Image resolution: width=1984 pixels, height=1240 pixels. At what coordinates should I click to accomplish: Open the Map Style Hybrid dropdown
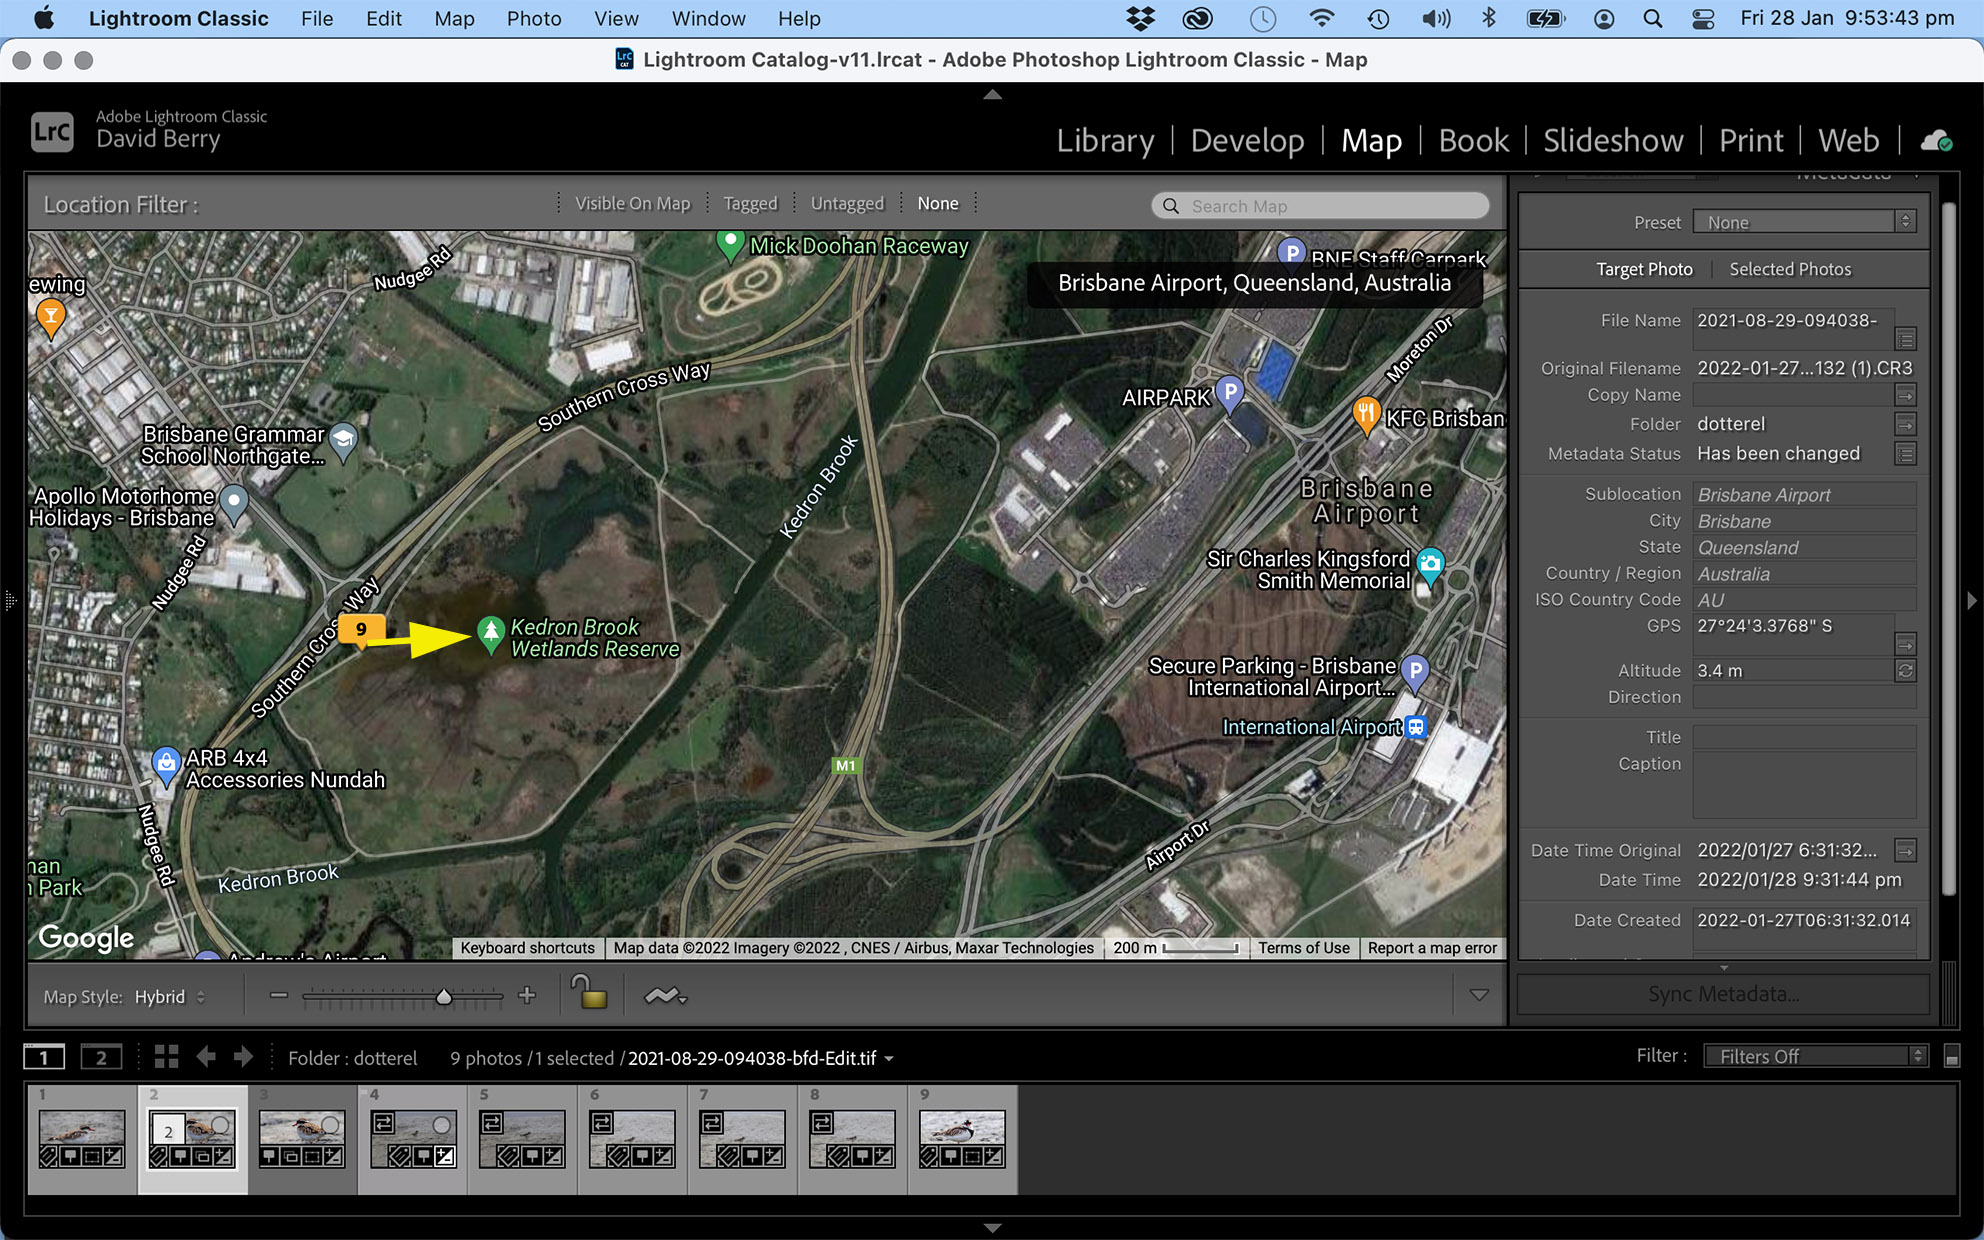(170, 997)
